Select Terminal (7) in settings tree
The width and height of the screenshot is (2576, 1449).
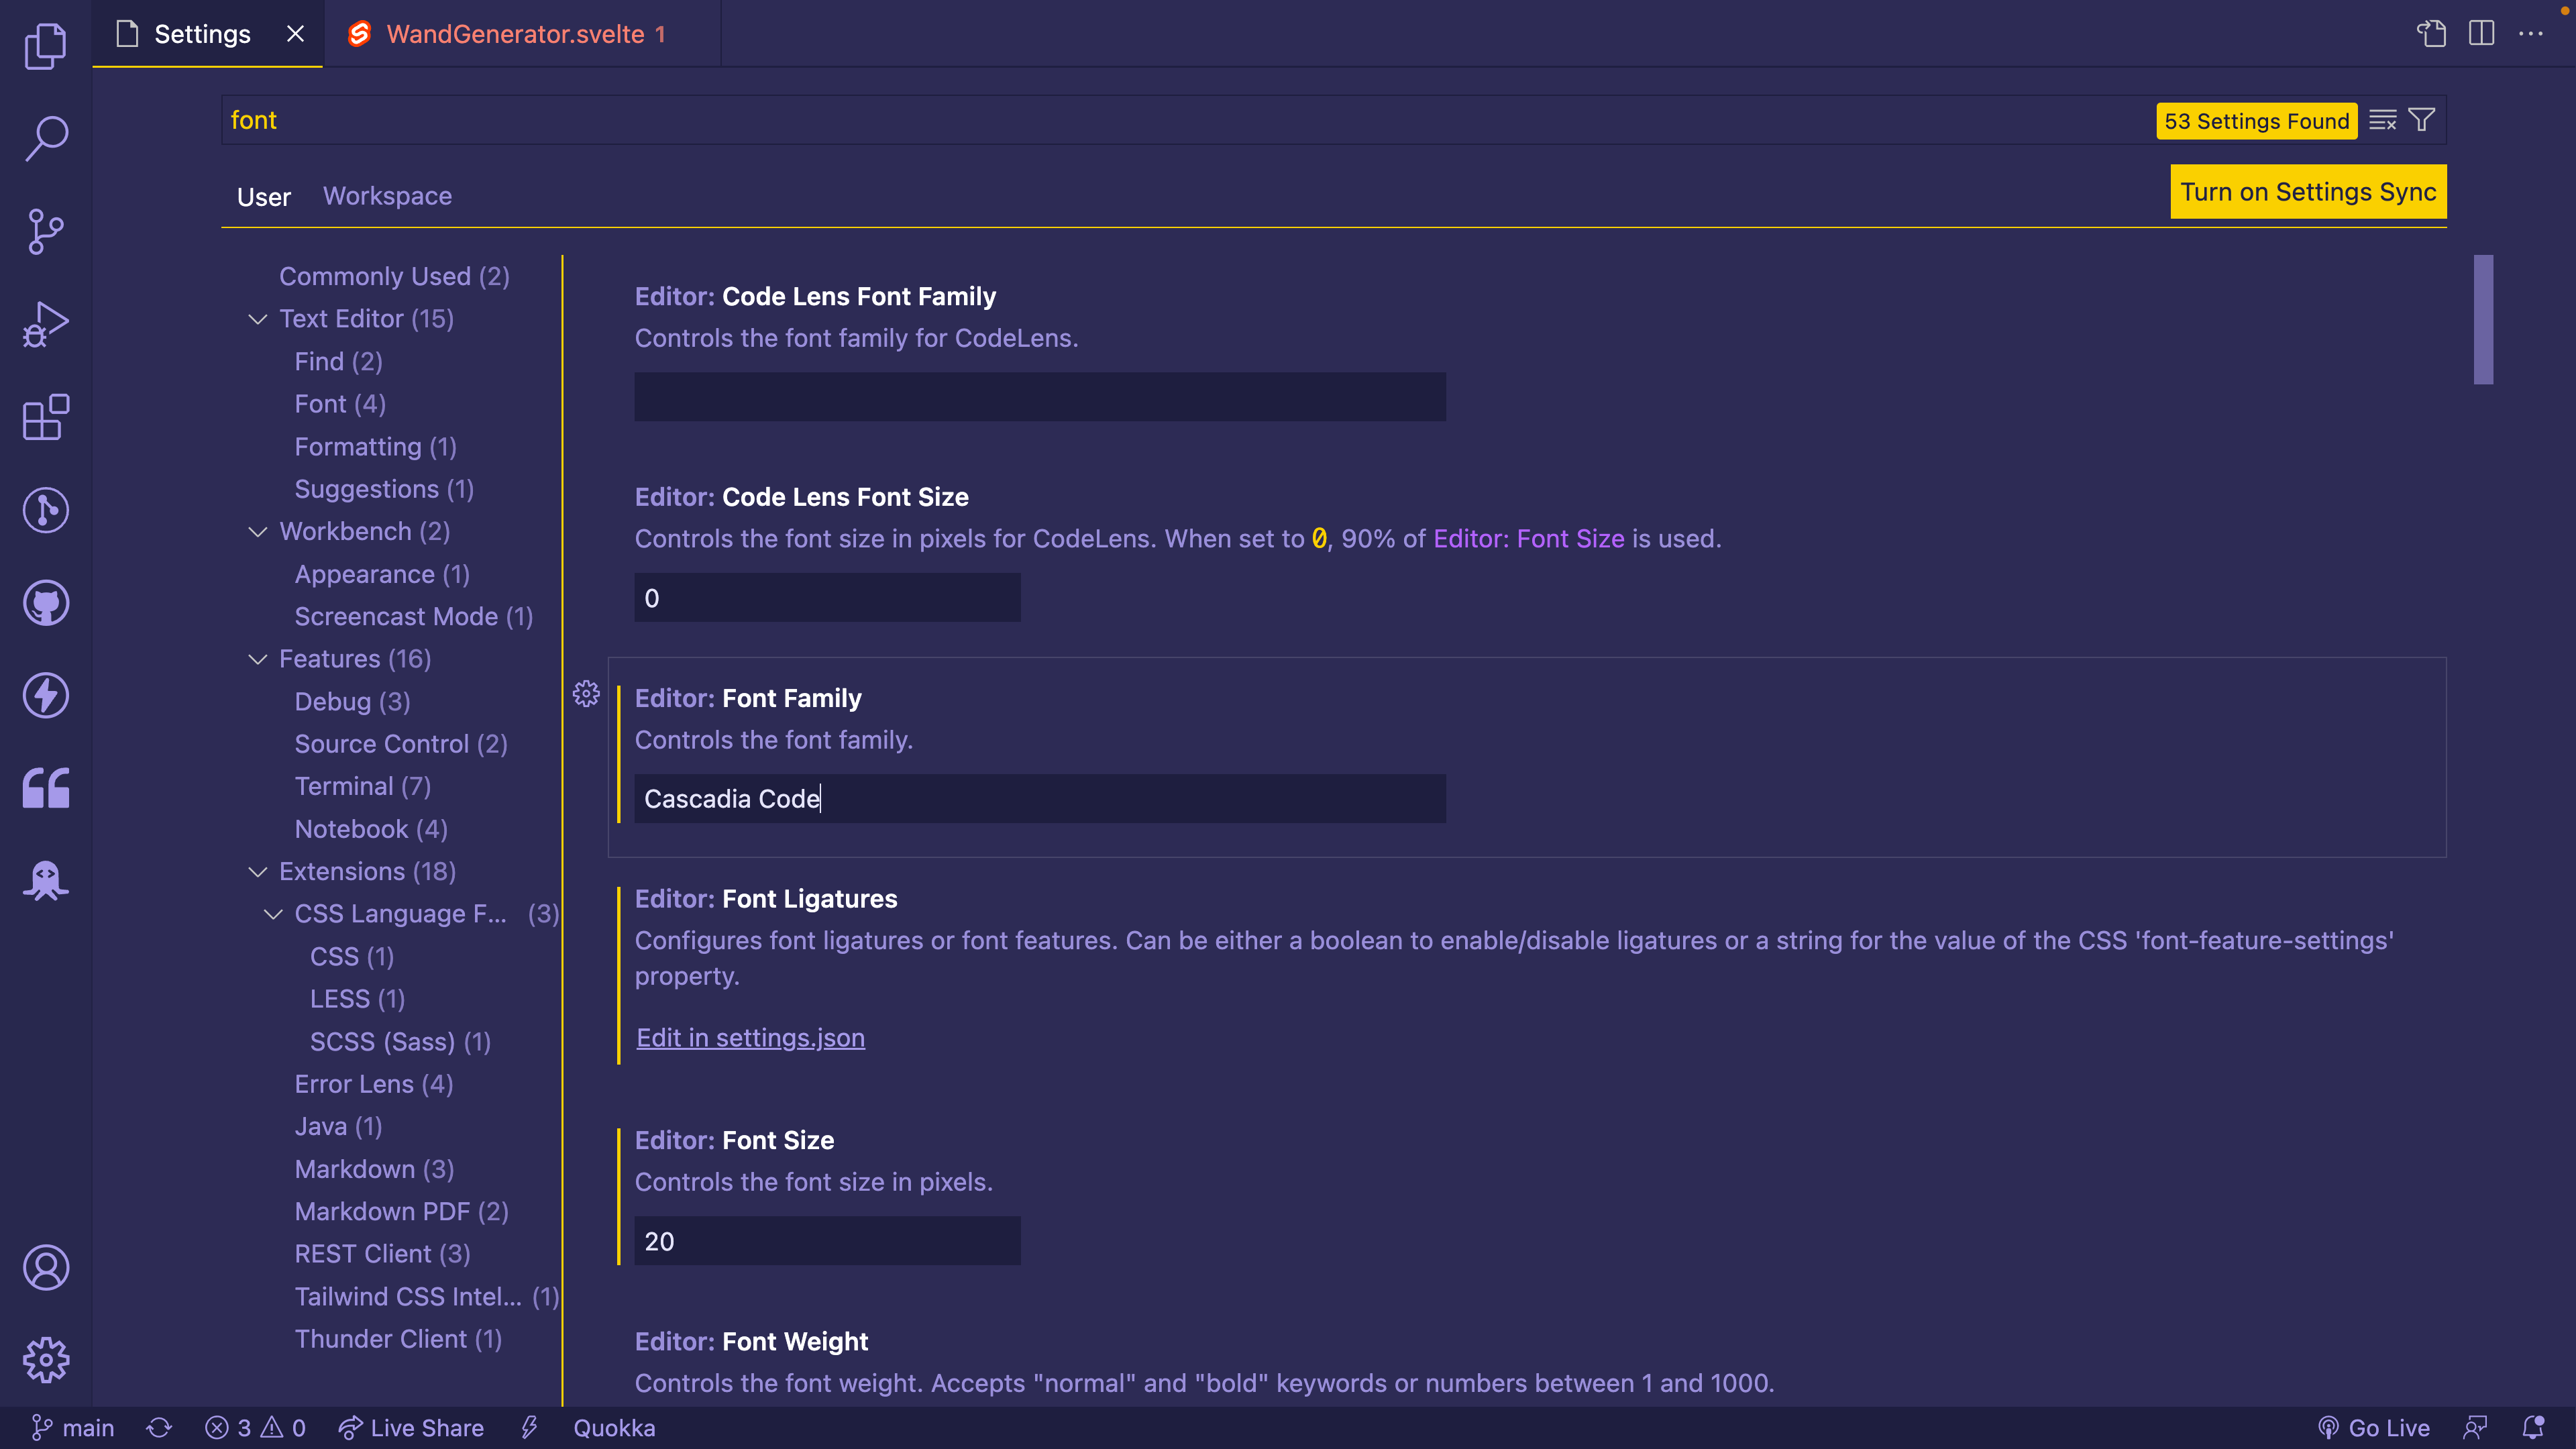(x=362, y=787)
